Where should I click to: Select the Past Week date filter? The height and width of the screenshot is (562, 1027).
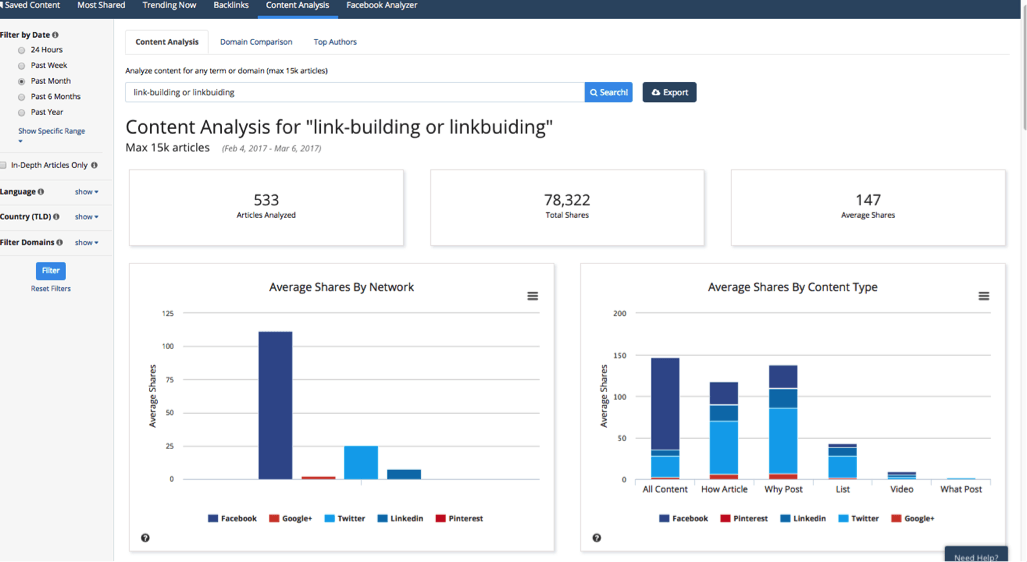point(22,66)
